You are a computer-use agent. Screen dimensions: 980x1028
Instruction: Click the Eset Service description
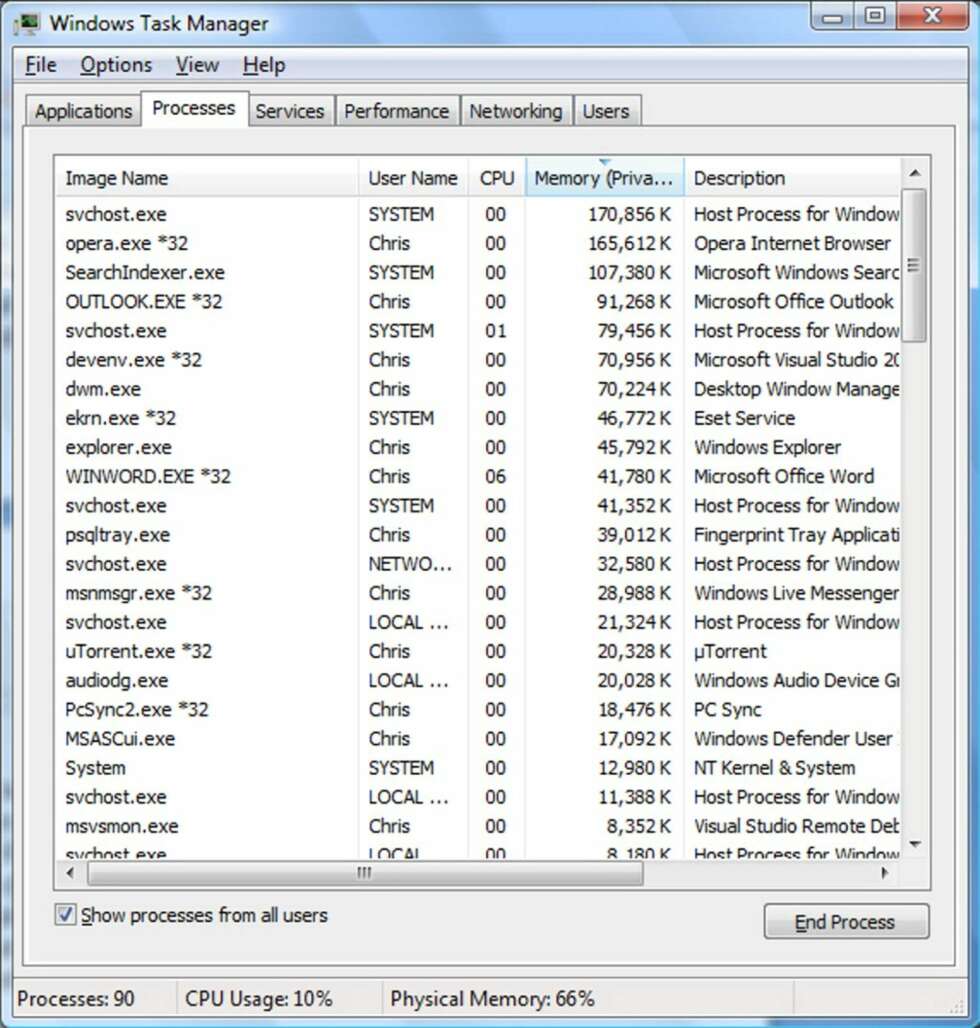745,418
